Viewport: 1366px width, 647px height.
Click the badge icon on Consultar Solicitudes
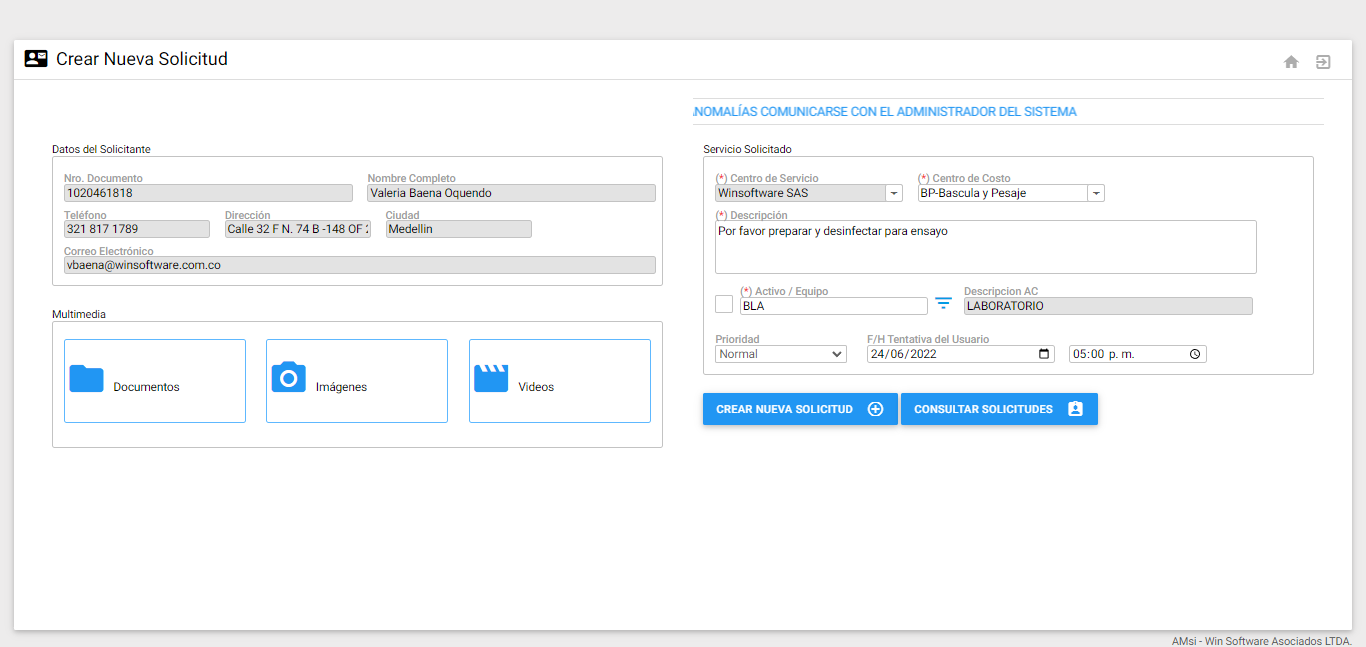coord(1075,409)
